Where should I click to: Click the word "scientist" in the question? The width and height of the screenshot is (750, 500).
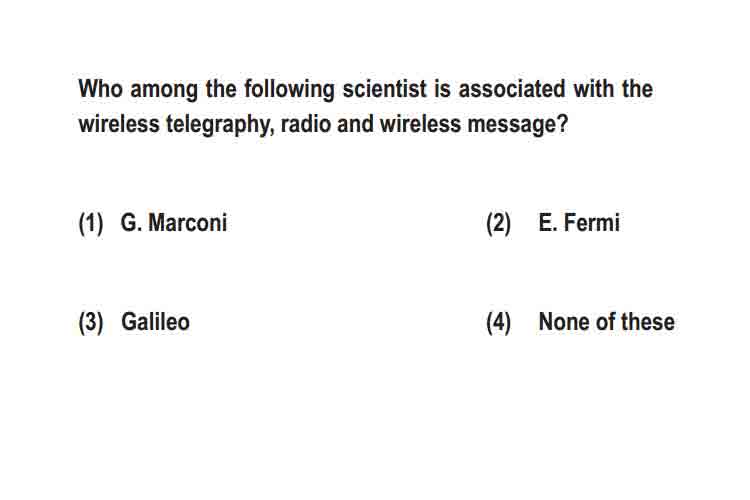(385, 89)
